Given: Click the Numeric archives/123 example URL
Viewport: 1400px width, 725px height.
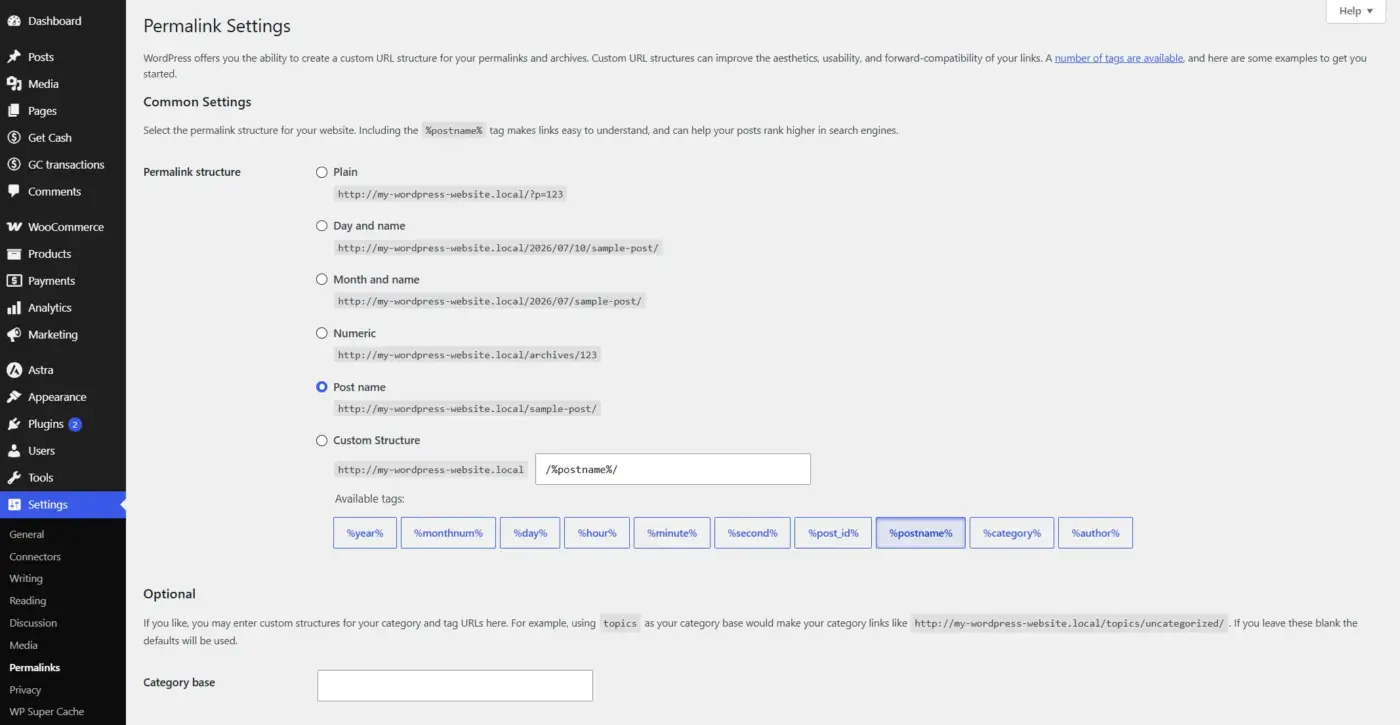Looking at the screenshot, I should click(467, 355).
